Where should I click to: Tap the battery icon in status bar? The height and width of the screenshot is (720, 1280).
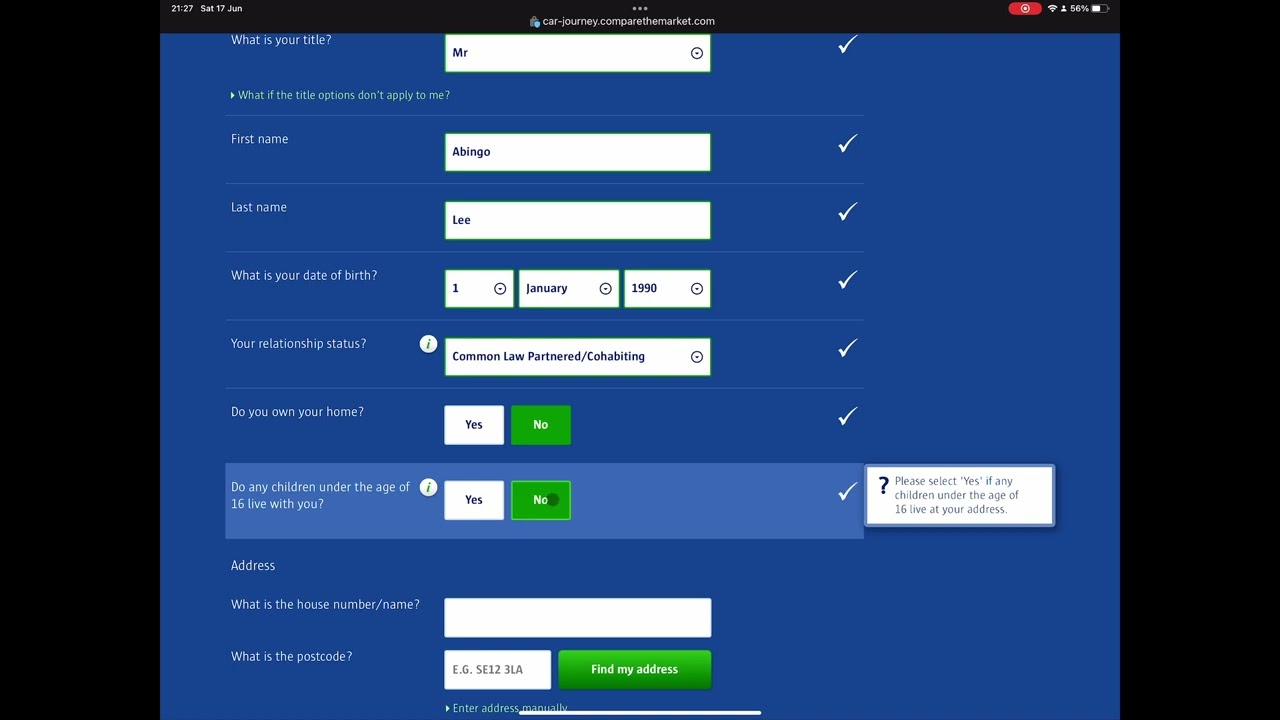pos(1100,8)
